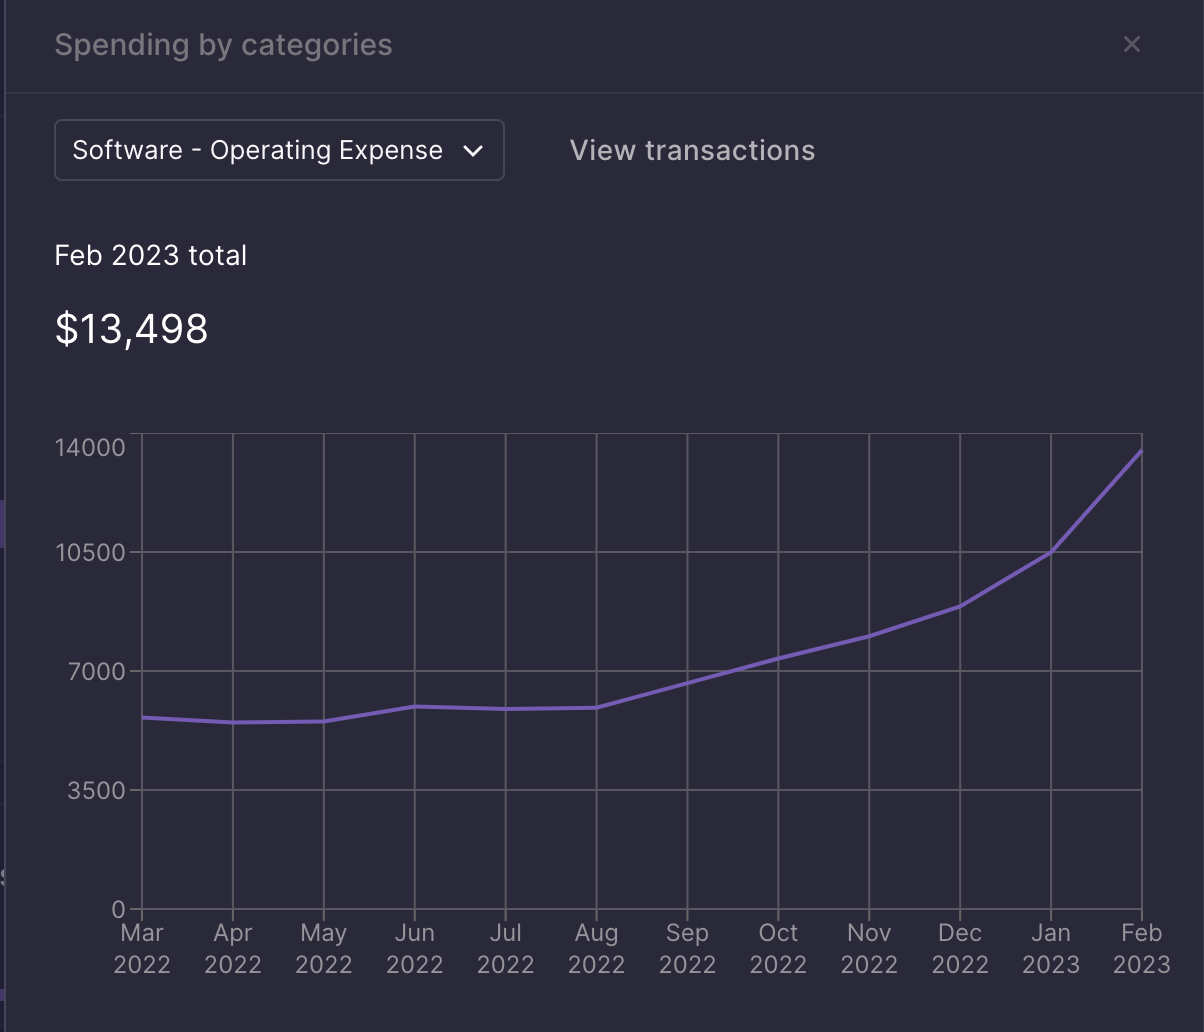The image size is (1204, 1032).
Task: Click the Spending by categories title
Action: coord(223,45)
